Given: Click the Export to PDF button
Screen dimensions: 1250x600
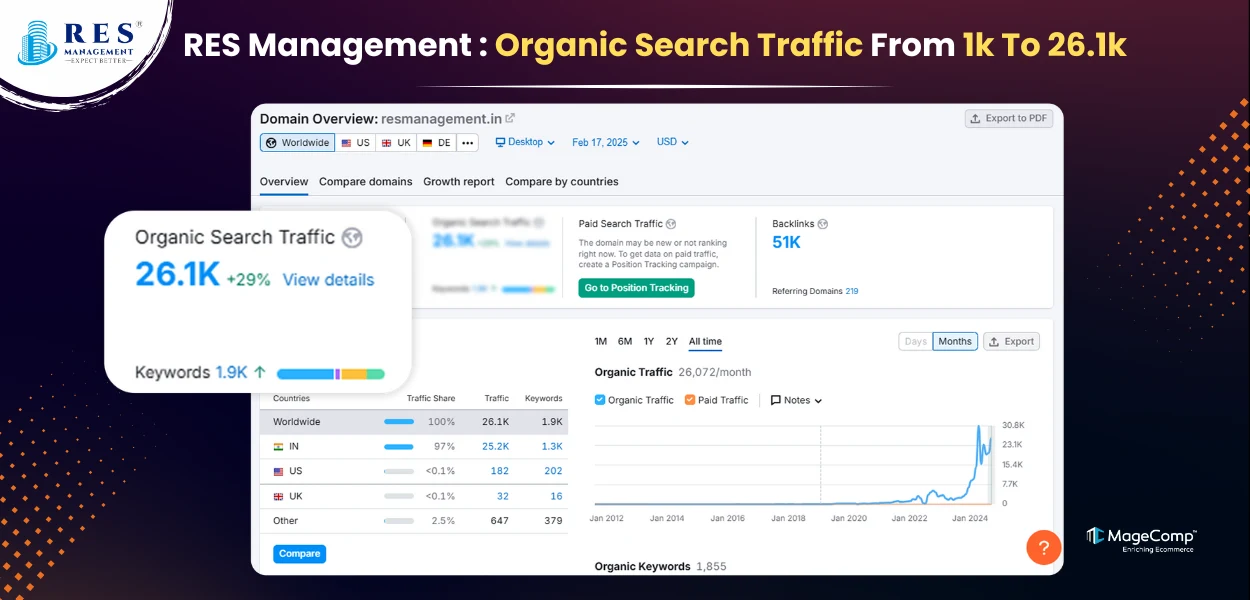Looking at the screenshot, I should (1008, 118).
